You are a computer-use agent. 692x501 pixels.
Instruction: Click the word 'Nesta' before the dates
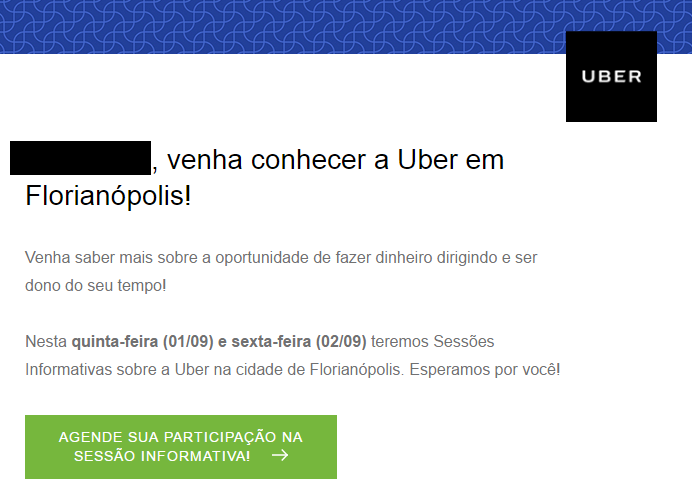[46, 342]
